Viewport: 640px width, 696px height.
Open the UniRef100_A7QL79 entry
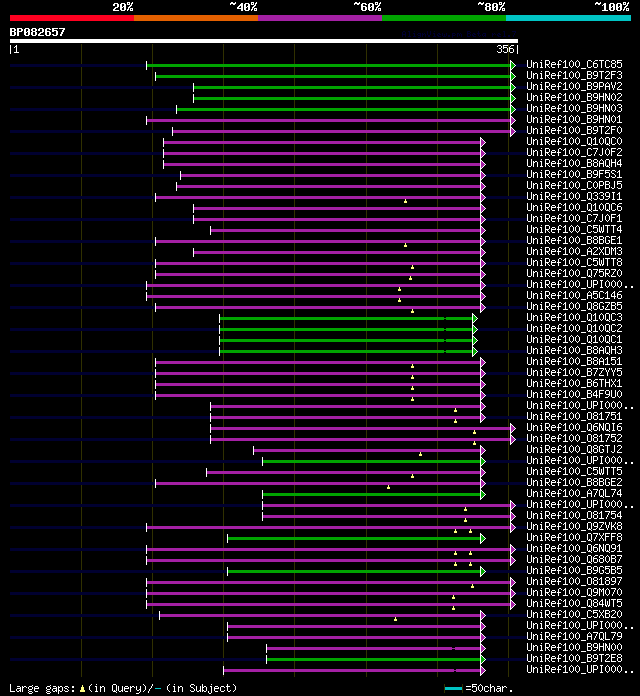click(x=574, y=636)
